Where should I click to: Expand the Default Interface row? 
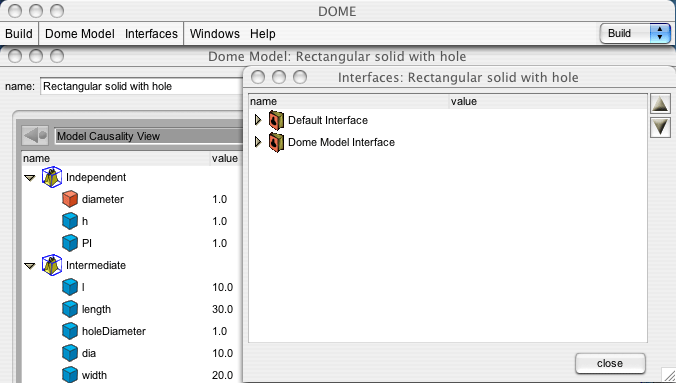258,120
